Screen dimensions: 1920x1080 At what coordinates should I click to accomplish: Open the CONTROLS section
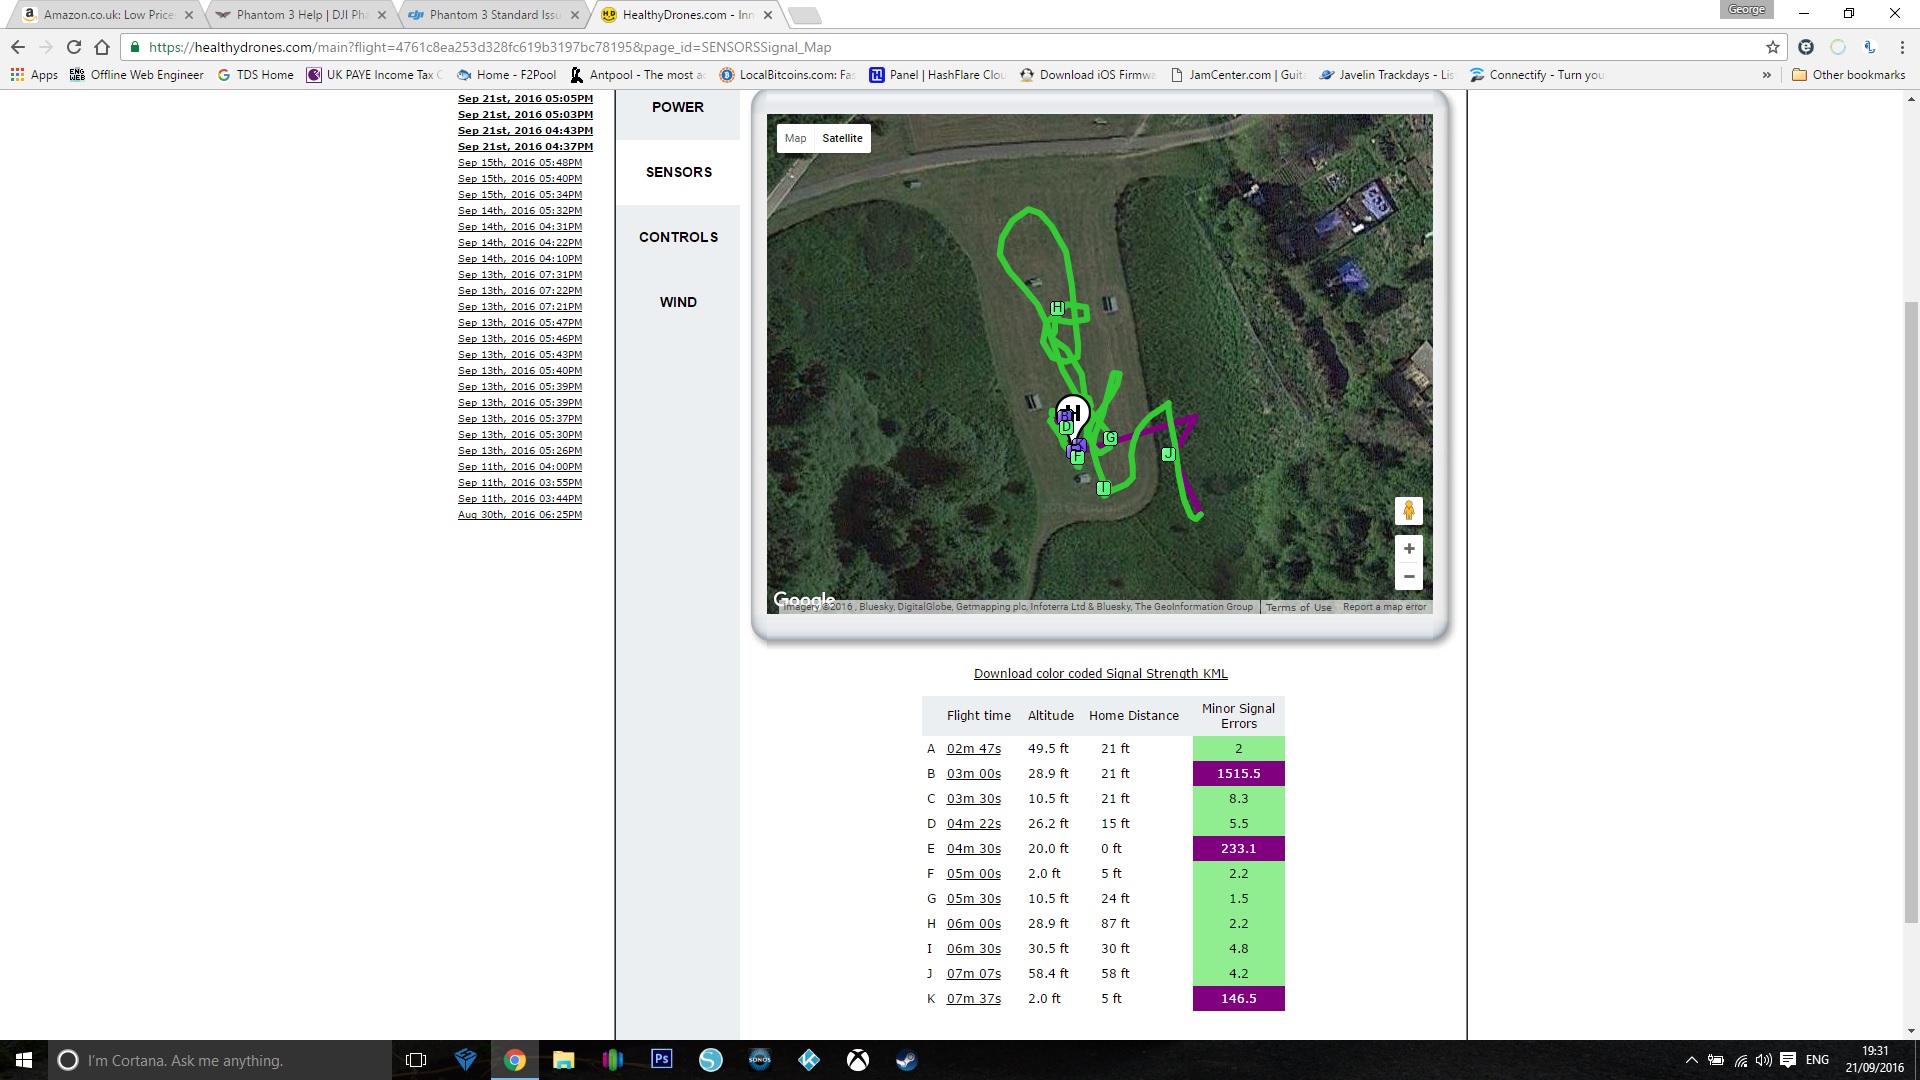click(678, 237)
